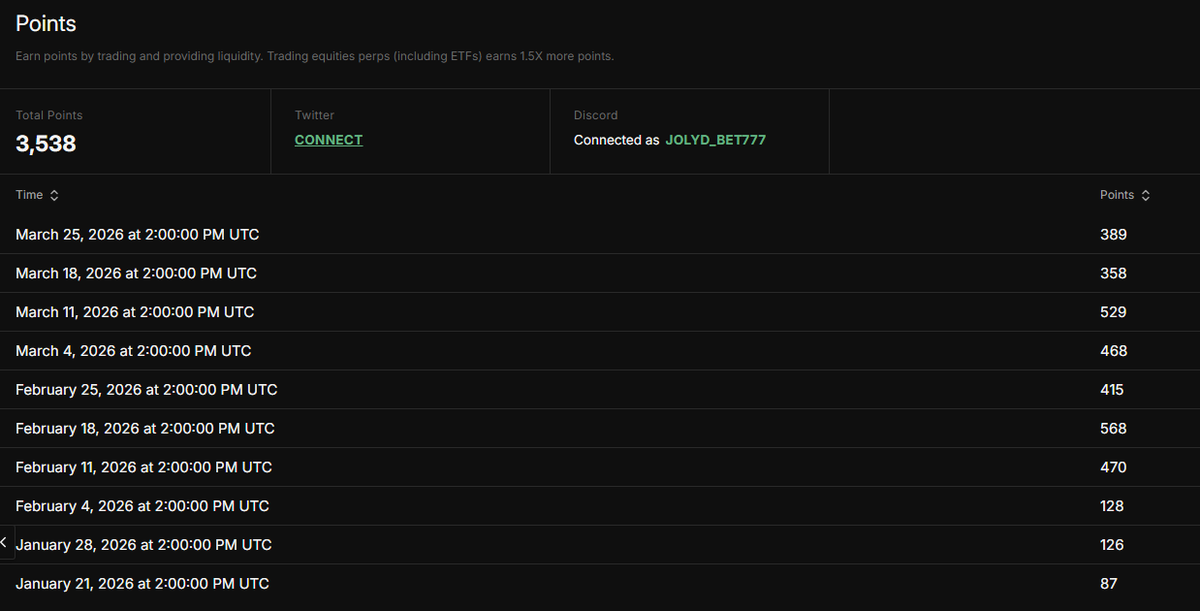Click the 87 points value
The width and height of the screenshot is (1200, 611).
1109,584
